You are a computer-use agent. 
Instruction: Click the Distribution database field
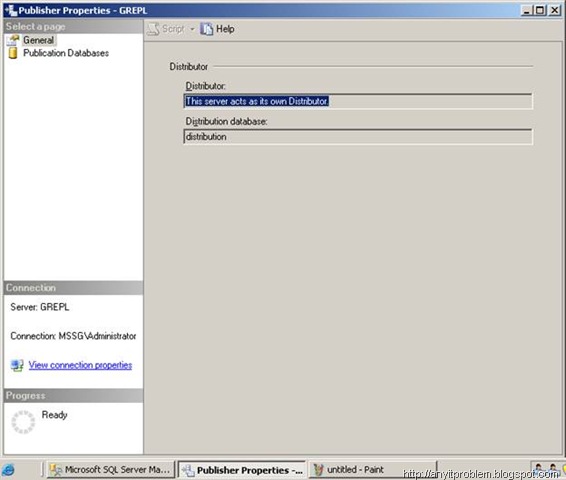pos(358,137)
